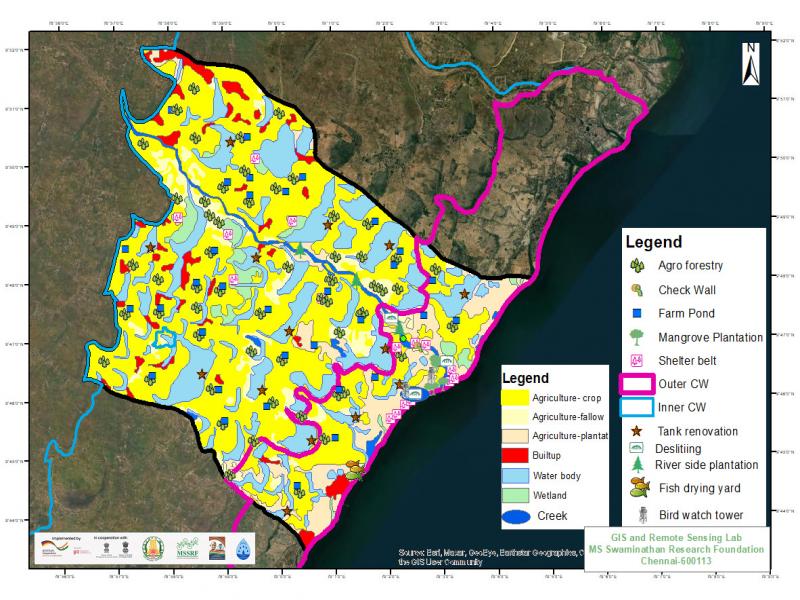This screenshot has height=600, width=800.
Task: Click the Tamil Nadu government emblem logo
Action: 151,548
